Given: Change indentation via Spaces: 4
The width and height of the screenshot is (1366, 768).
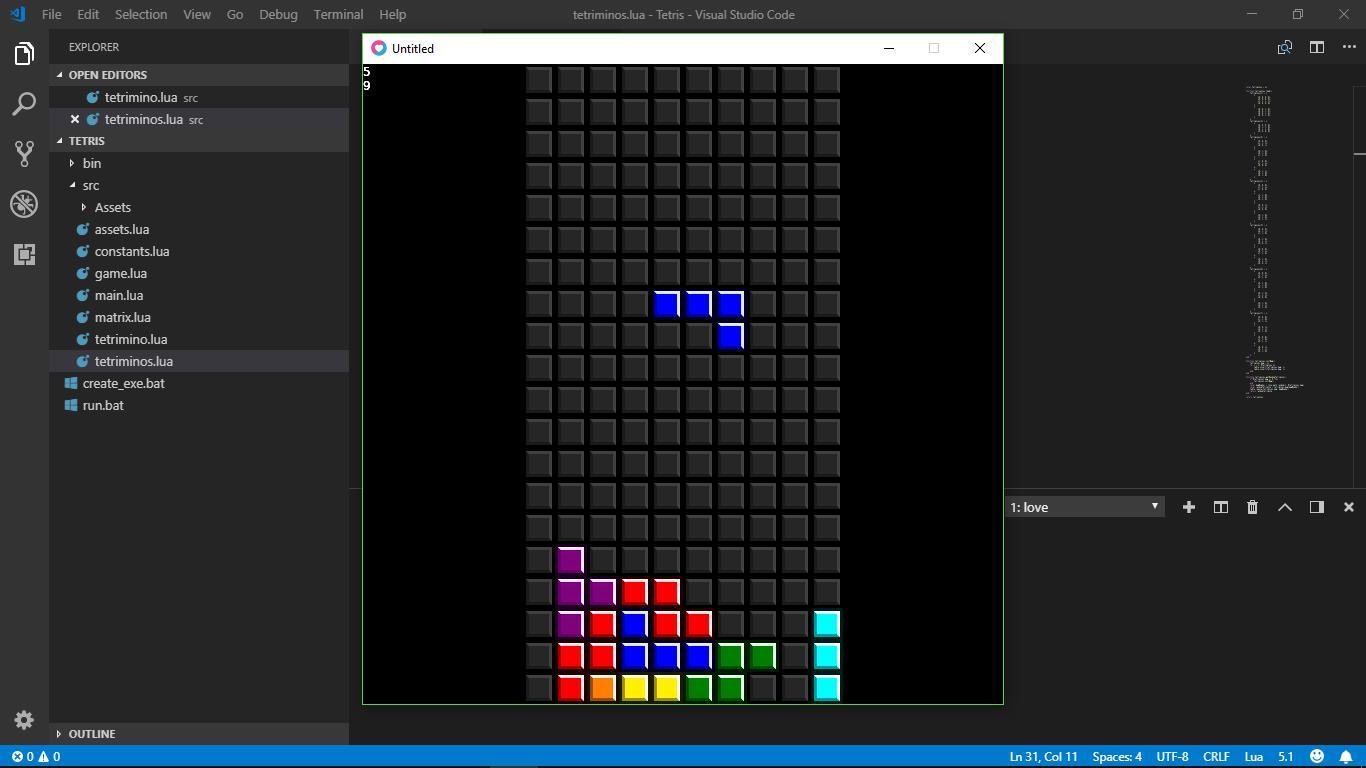Looking at the screenshot, I should [x=1117, y=757].
